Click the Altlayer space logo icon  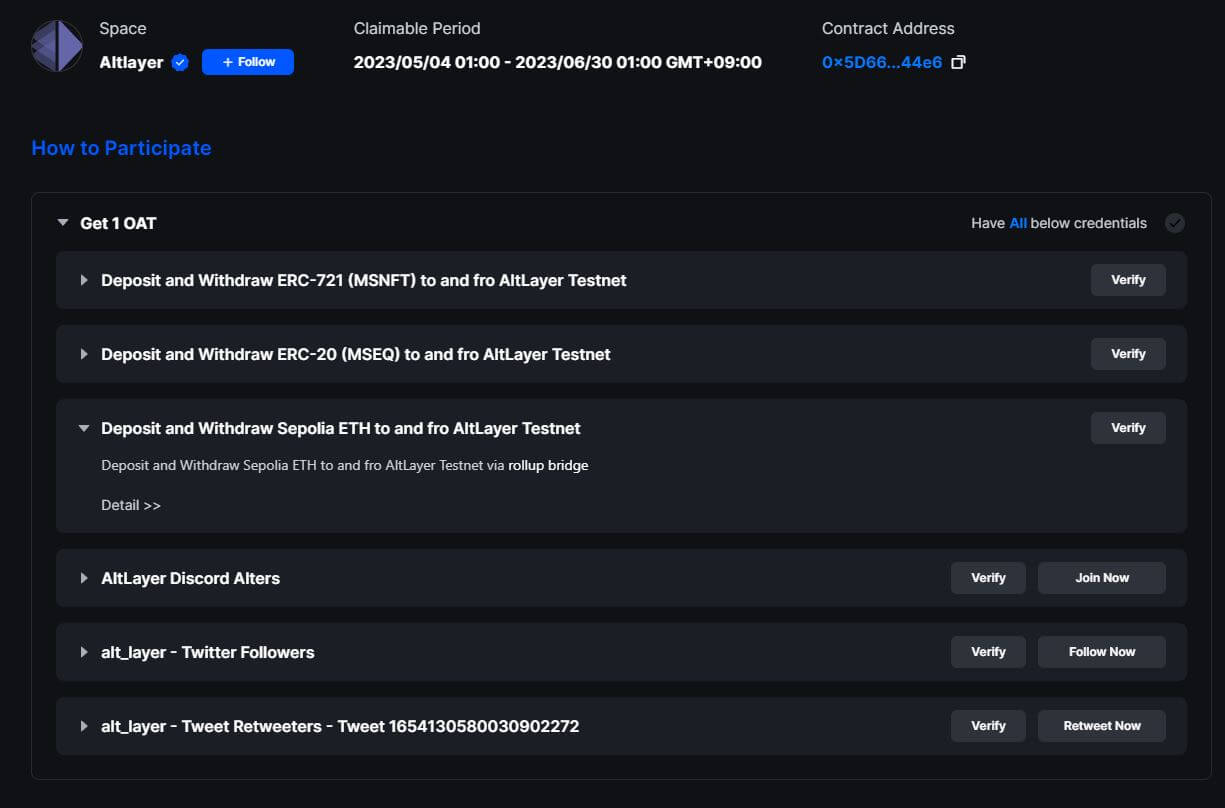point(57,46)
